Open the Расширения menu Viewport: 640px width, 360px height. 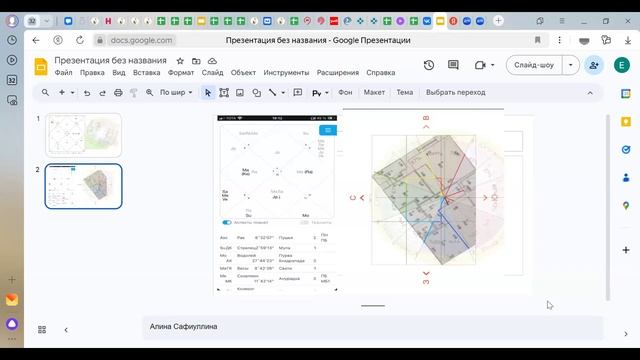(x=338, y=73)
